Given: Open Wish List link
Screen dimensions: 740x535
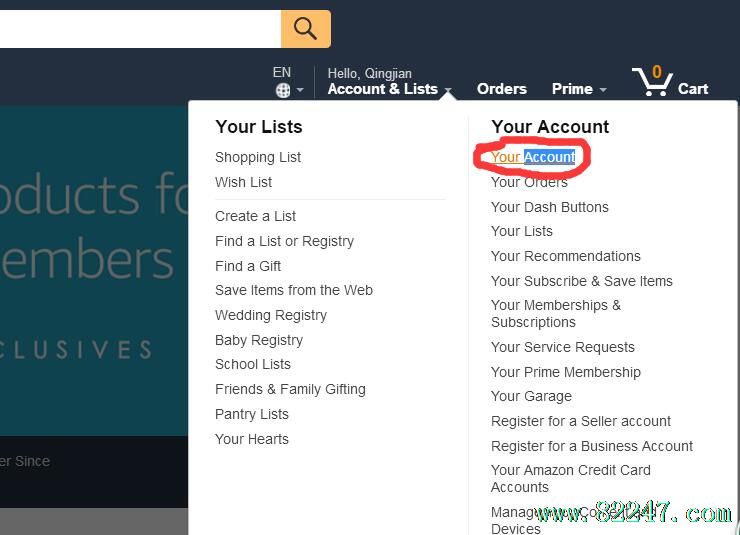Looking at the screenshot, I should point(243,182).
